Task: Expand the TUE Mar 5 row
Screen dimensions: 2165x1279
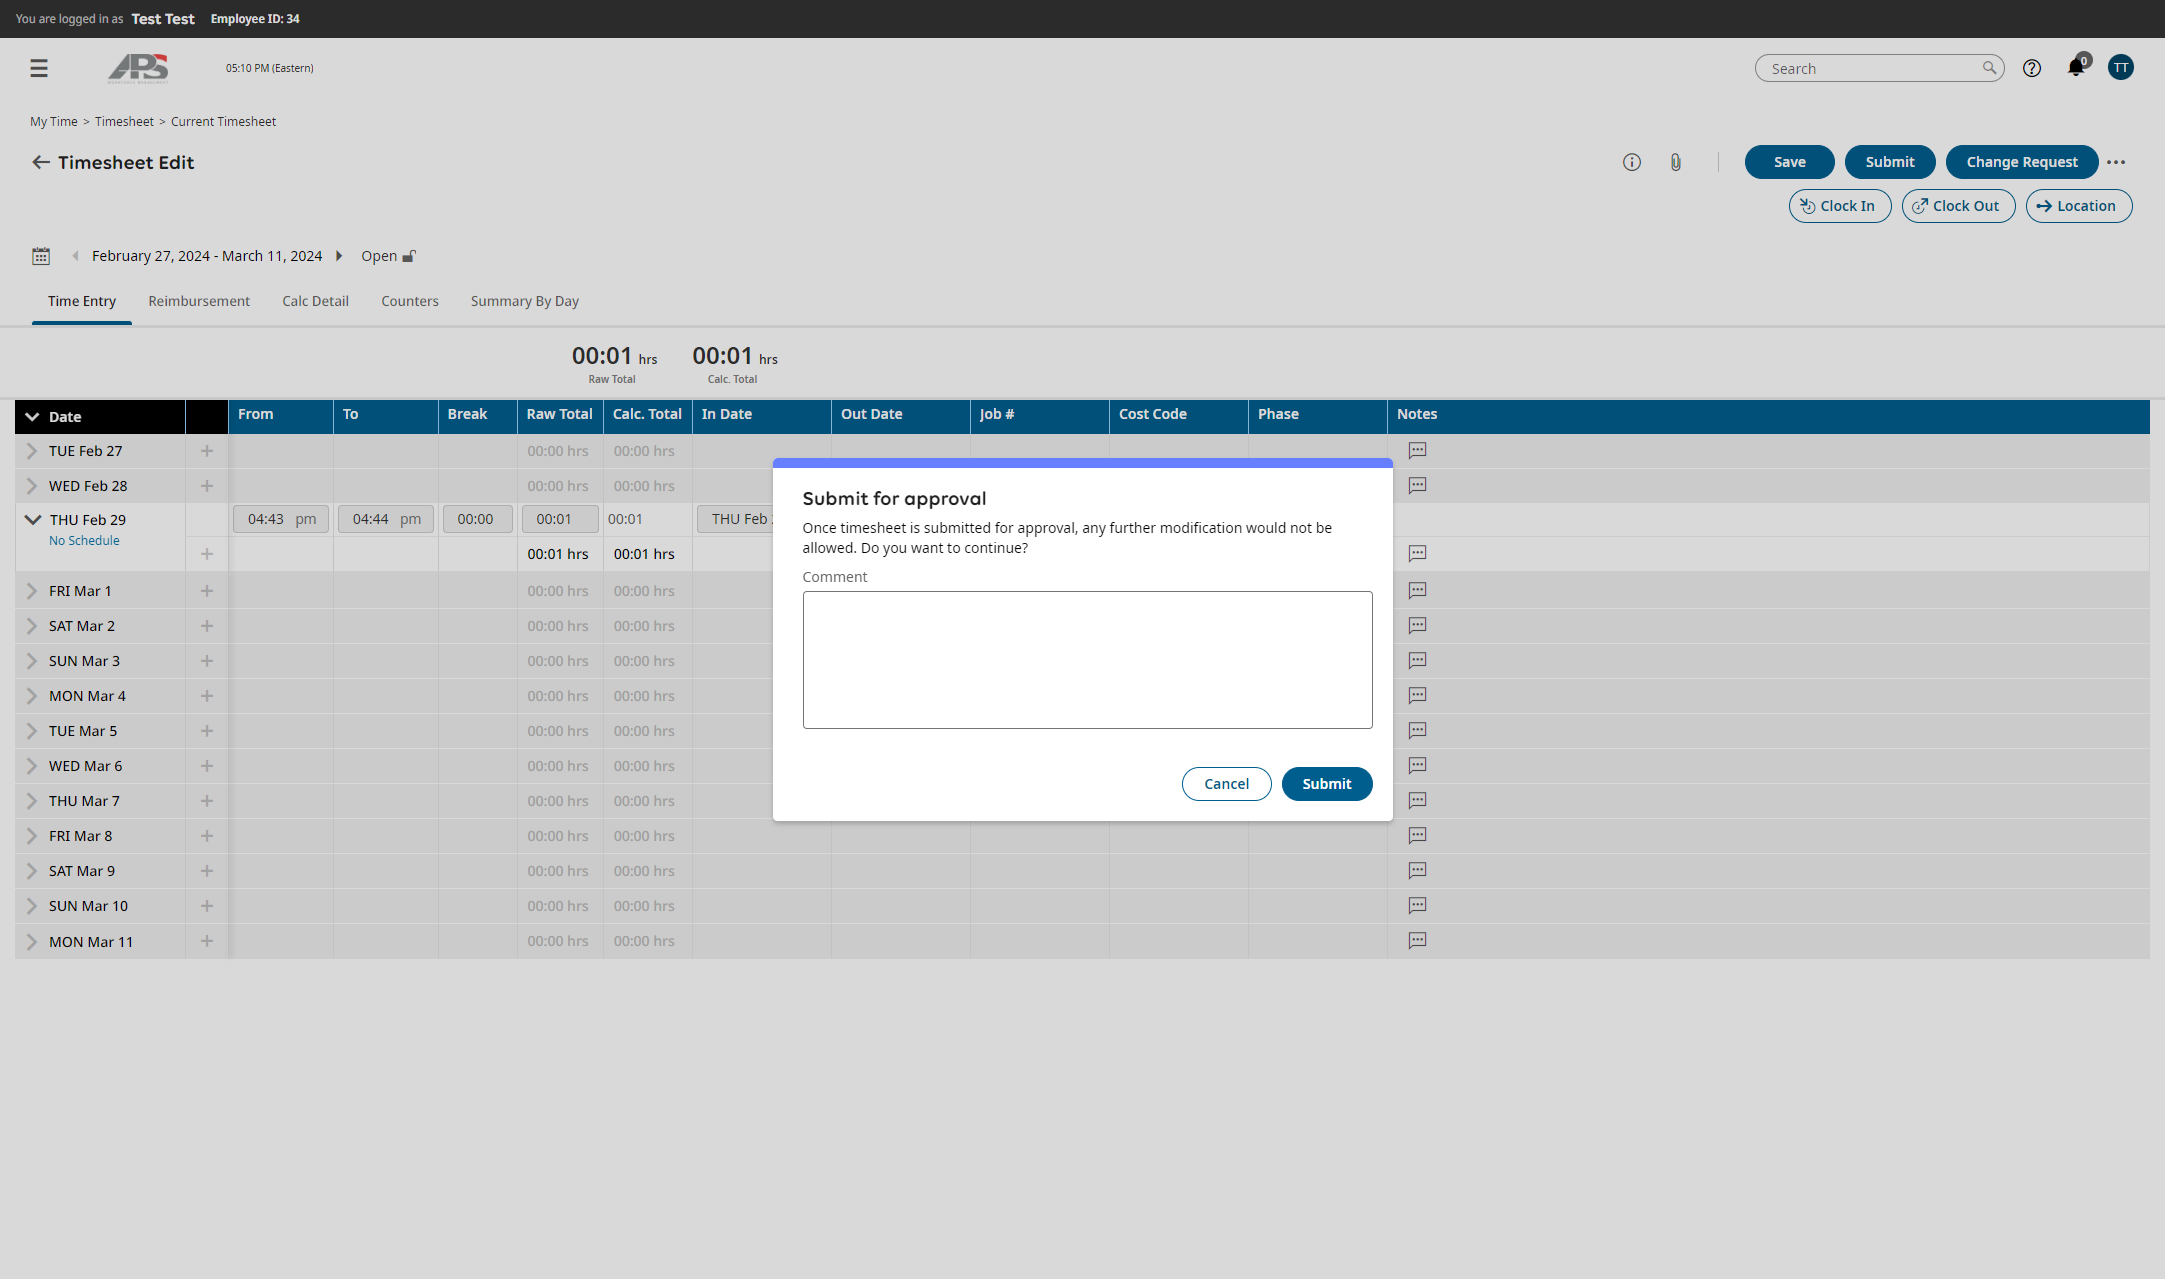Action: (x=31, y=731)
